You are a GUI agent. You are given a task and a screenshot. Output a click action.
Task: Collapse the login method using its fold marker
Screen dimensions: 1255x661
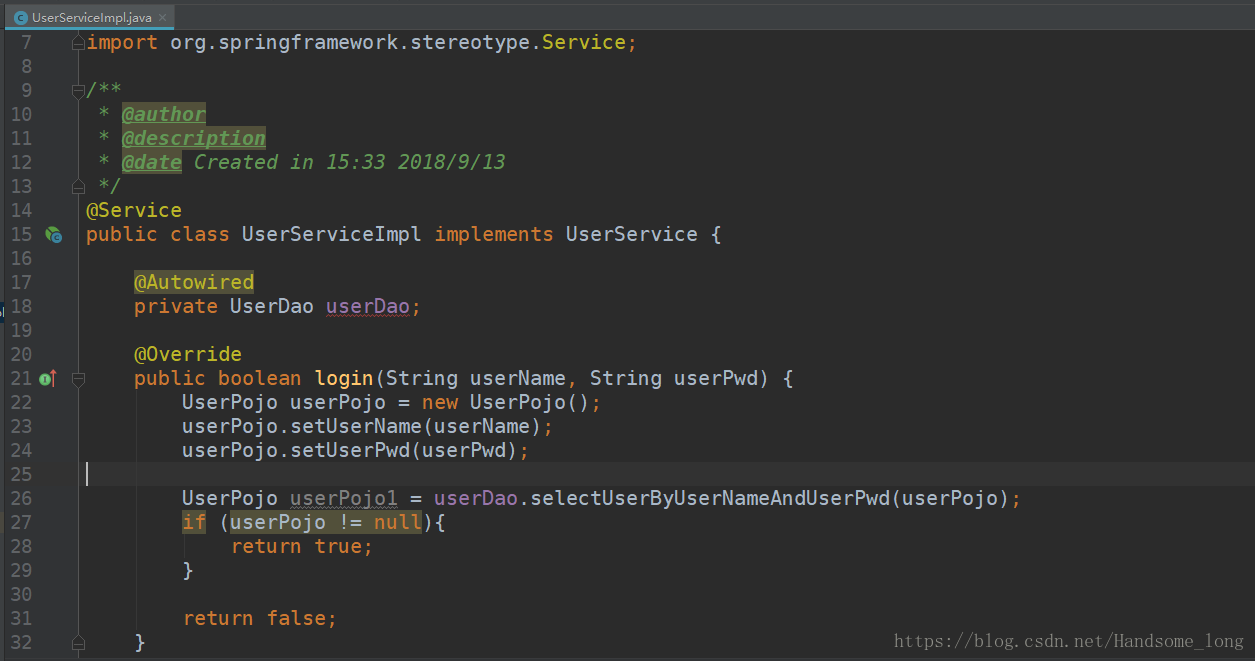click(x=78, y=379)
